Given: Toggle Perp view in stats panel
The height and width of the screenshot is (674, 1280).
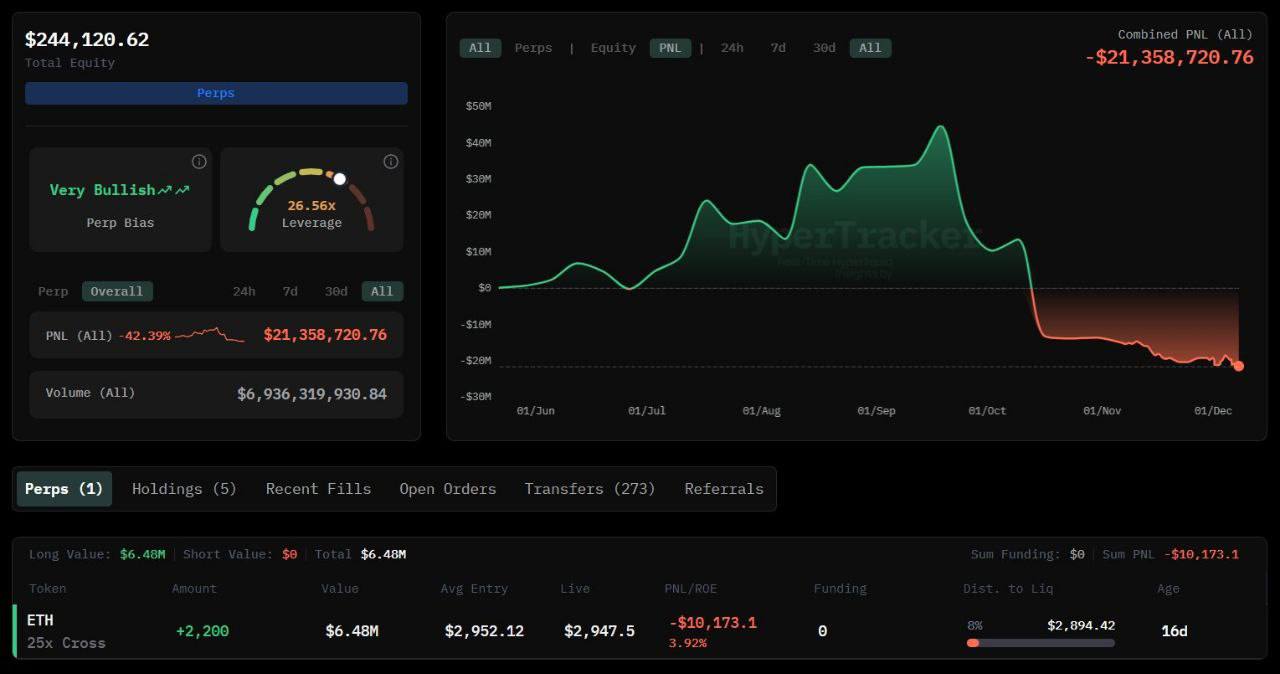Looking at the screenshot, I should (53, 292).
